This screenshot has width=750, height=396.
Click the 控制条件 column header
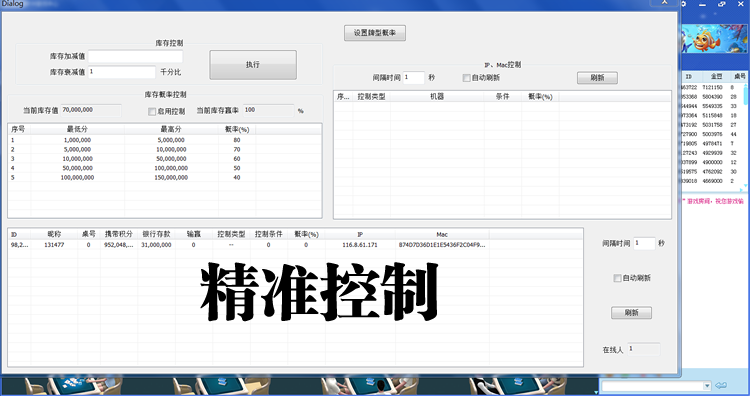click(x=268, y=234)
